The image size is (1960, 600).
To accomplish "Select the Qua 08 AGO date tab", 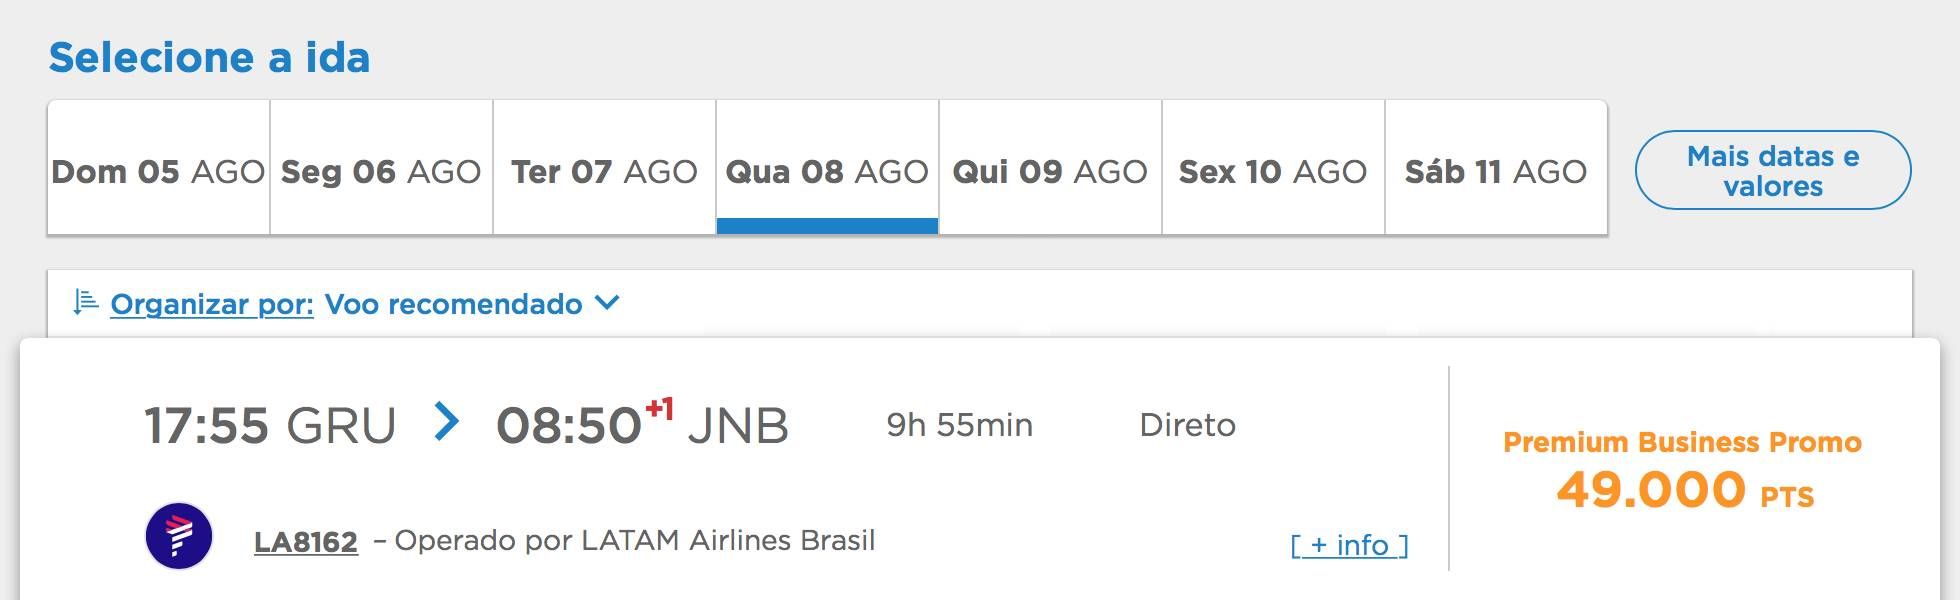I will [x=827, y=168].
